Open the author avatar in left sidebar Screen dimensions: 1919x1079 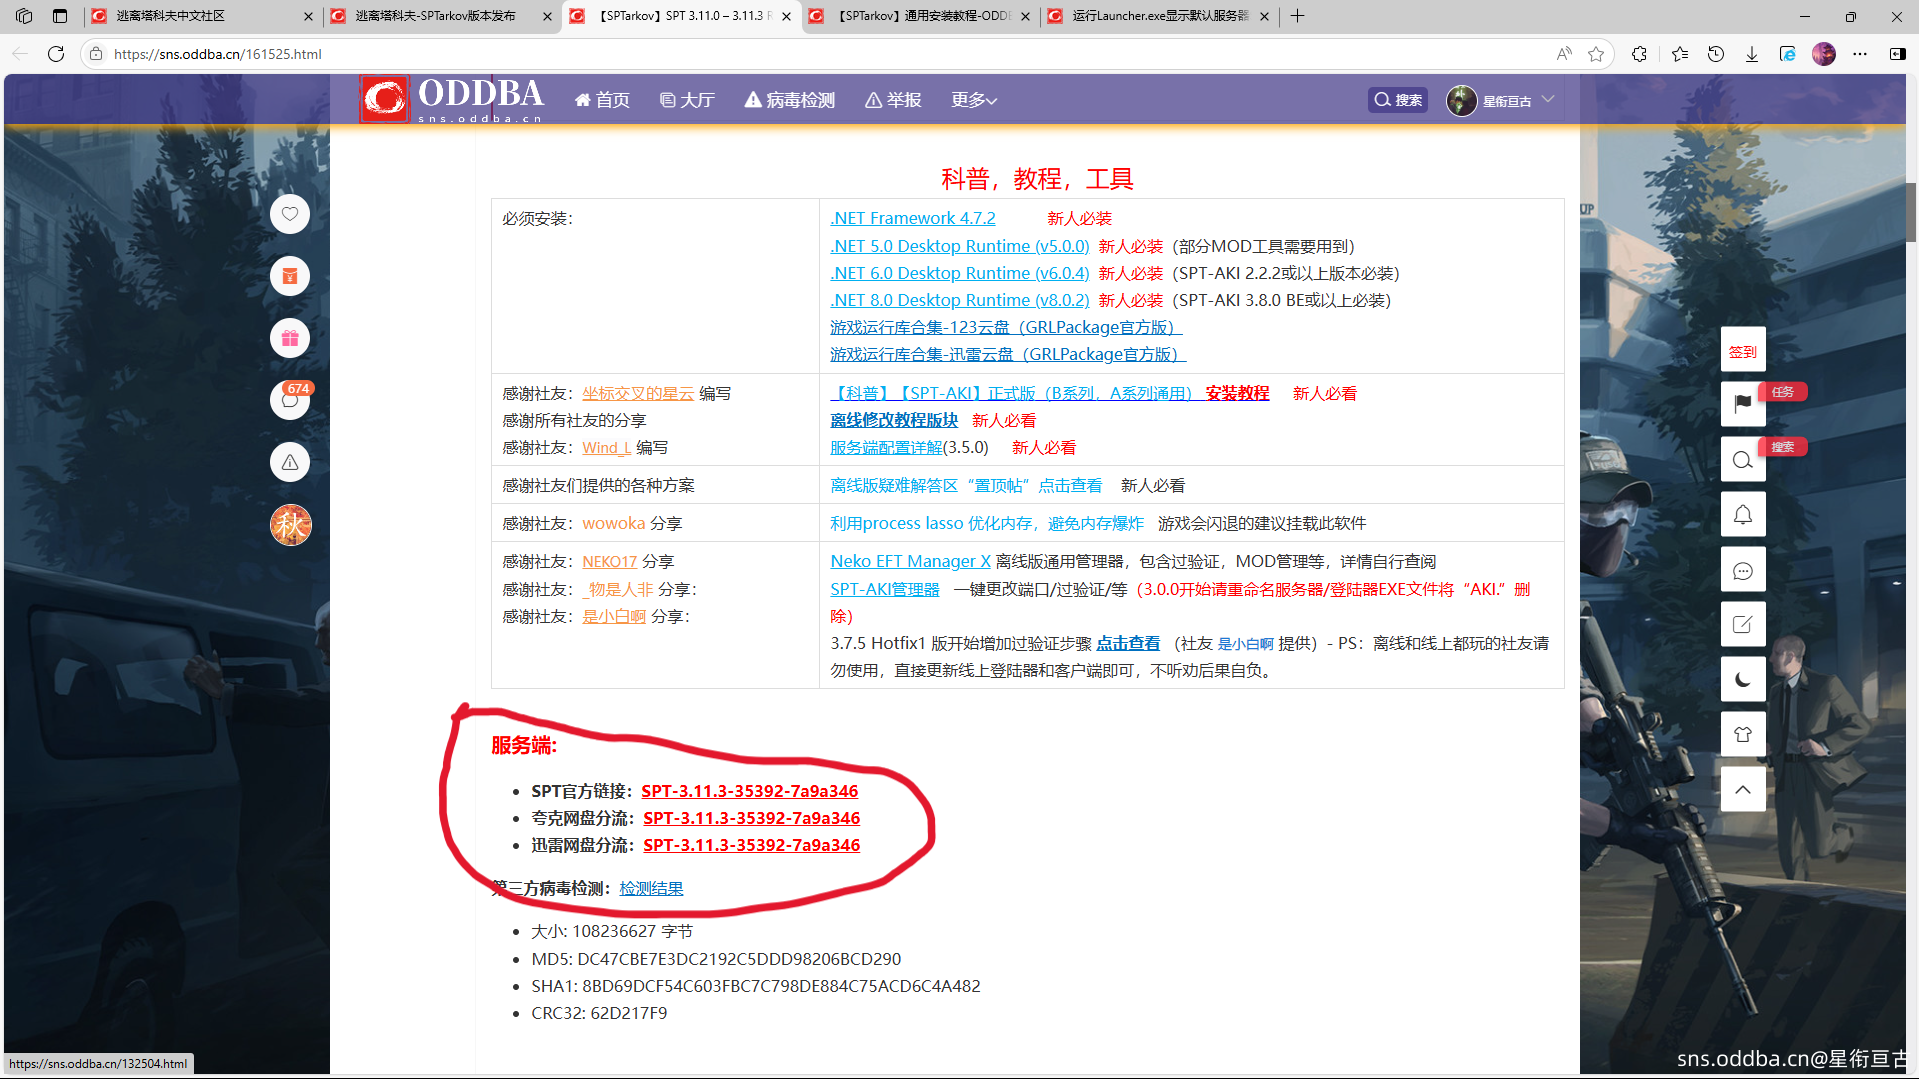click(x=291, y=525)
